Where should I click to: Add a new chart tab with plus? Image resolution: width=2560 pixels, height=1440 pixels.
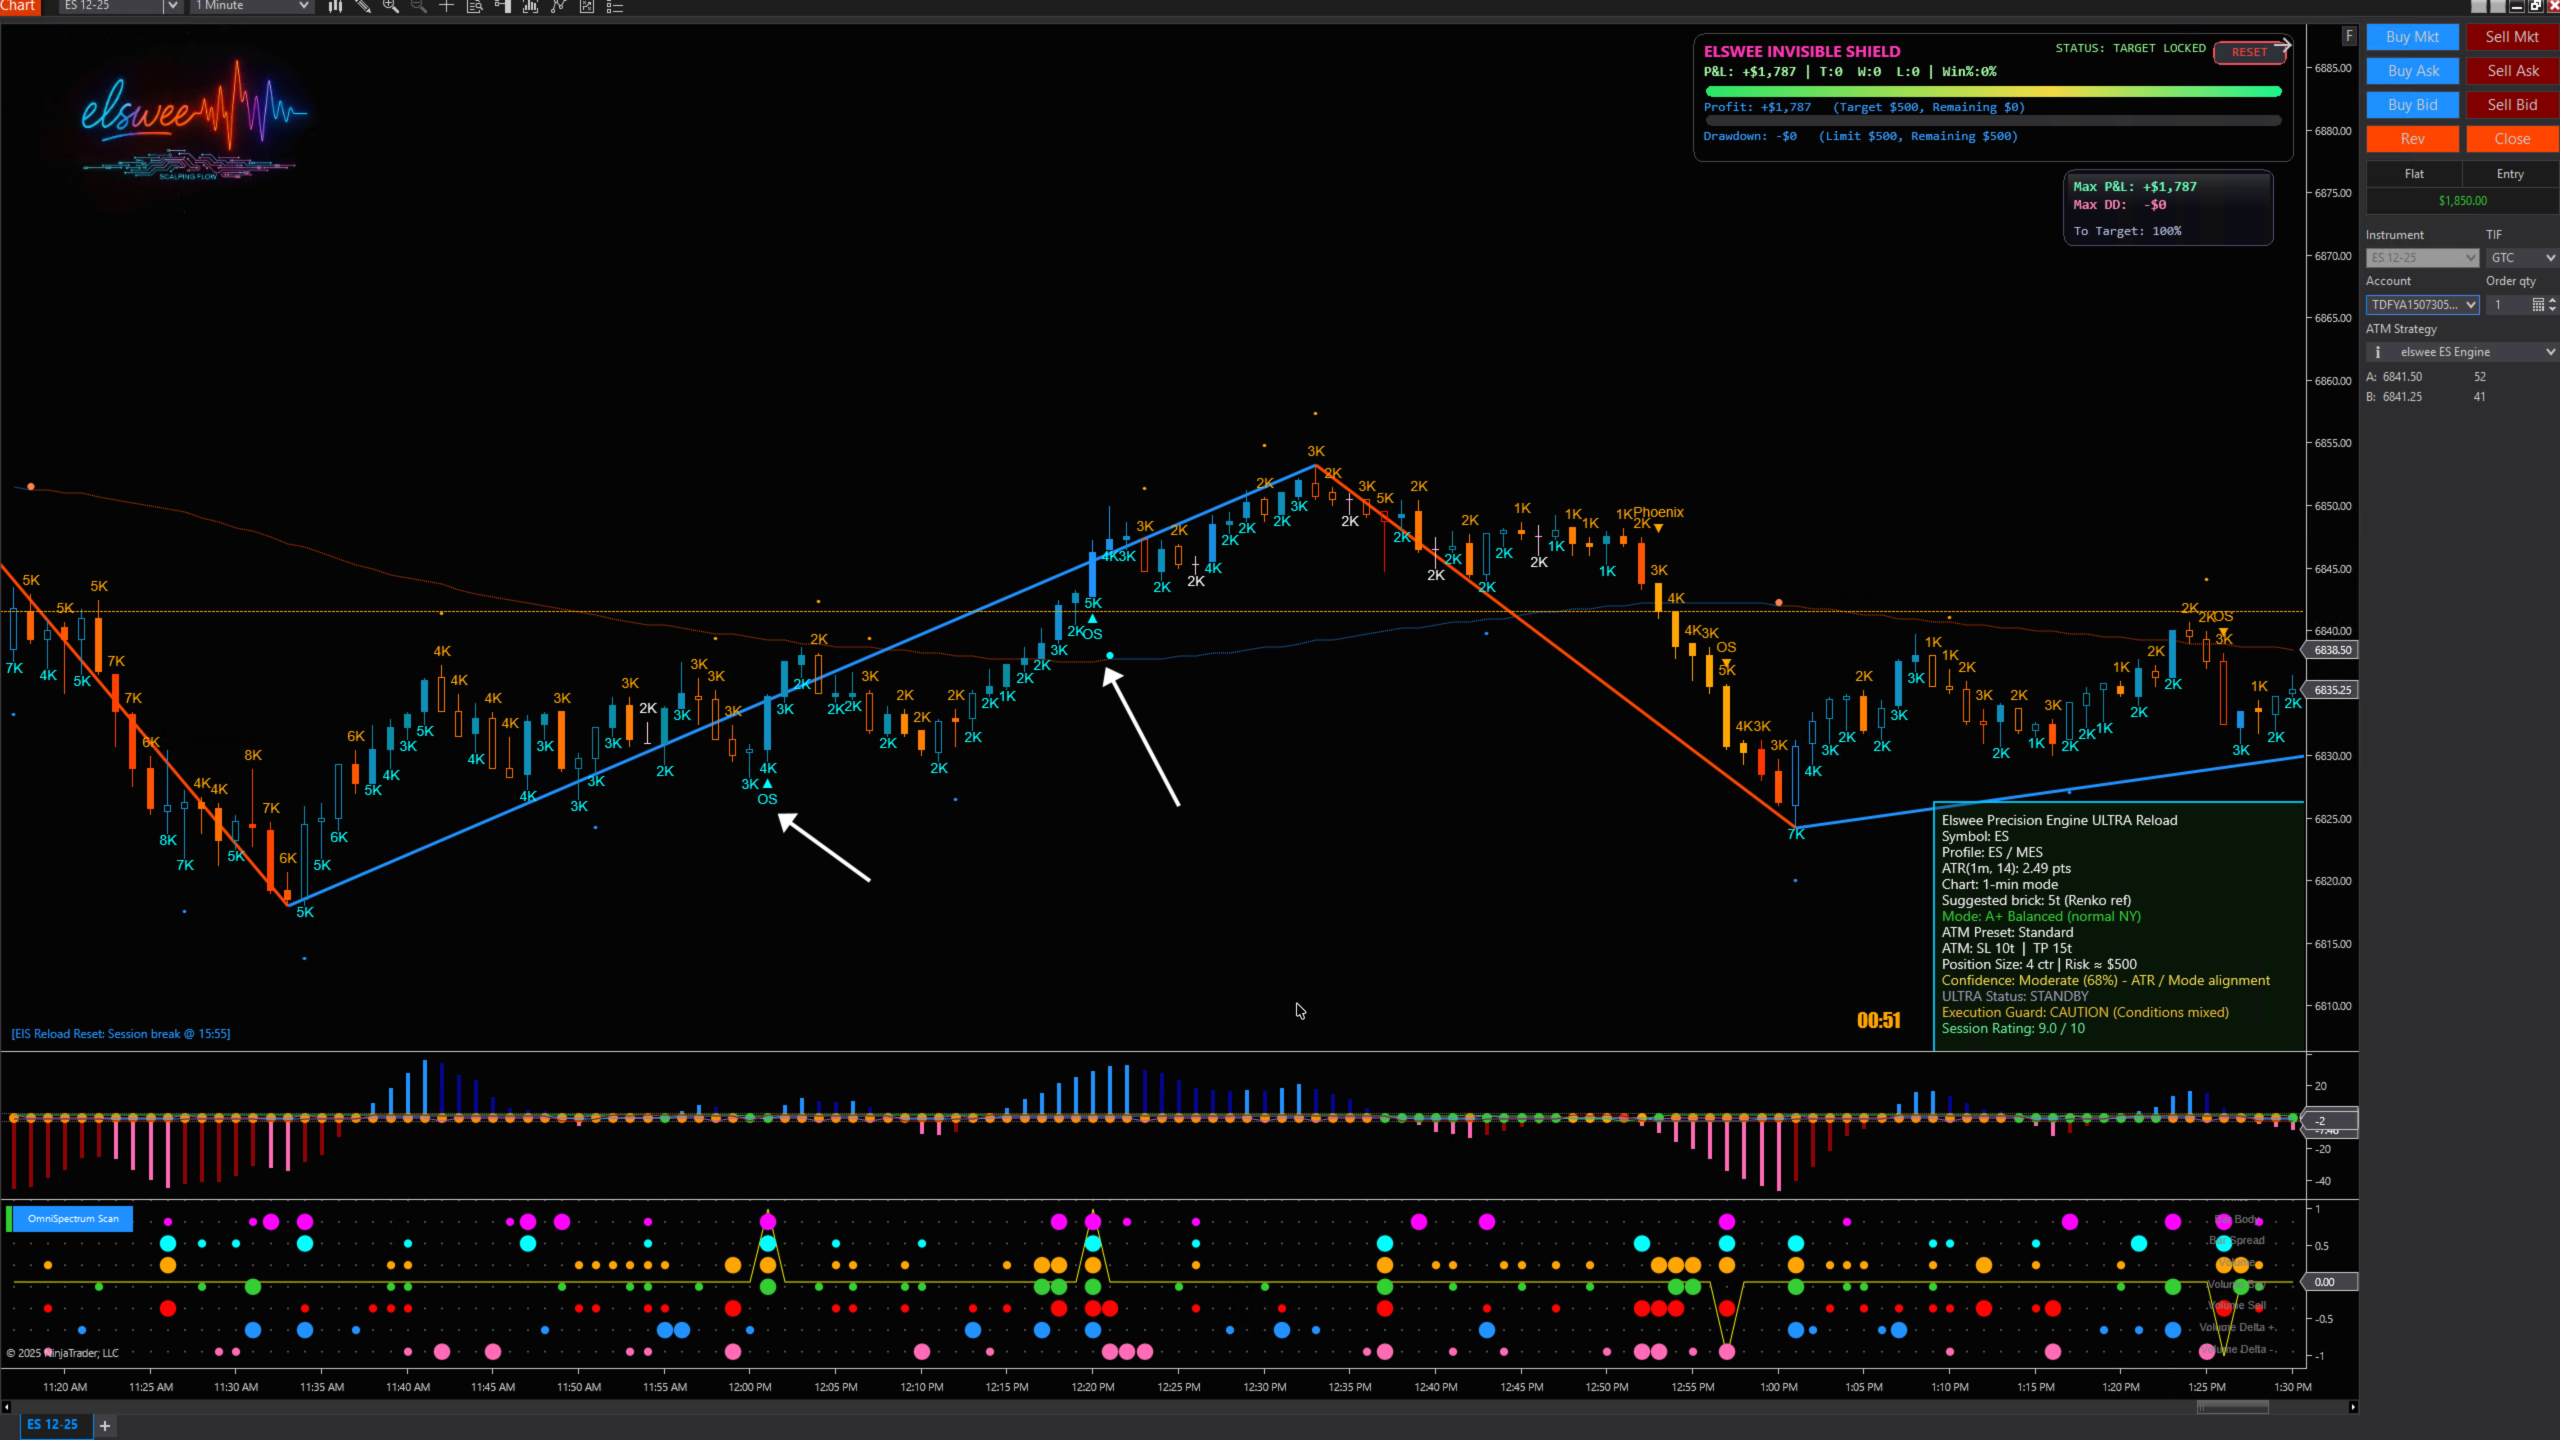105,1425
